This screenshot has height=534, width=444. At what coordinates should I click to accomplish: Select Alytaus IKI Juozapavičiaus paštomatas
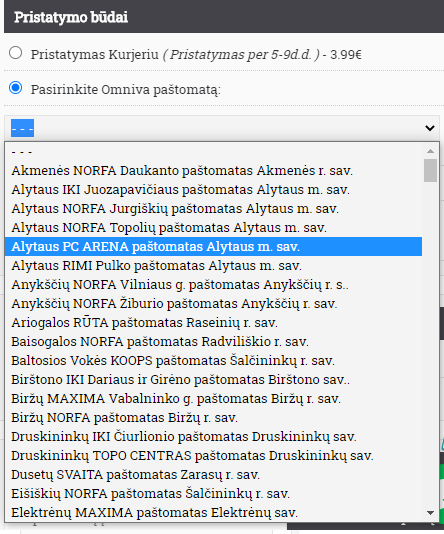213,189
